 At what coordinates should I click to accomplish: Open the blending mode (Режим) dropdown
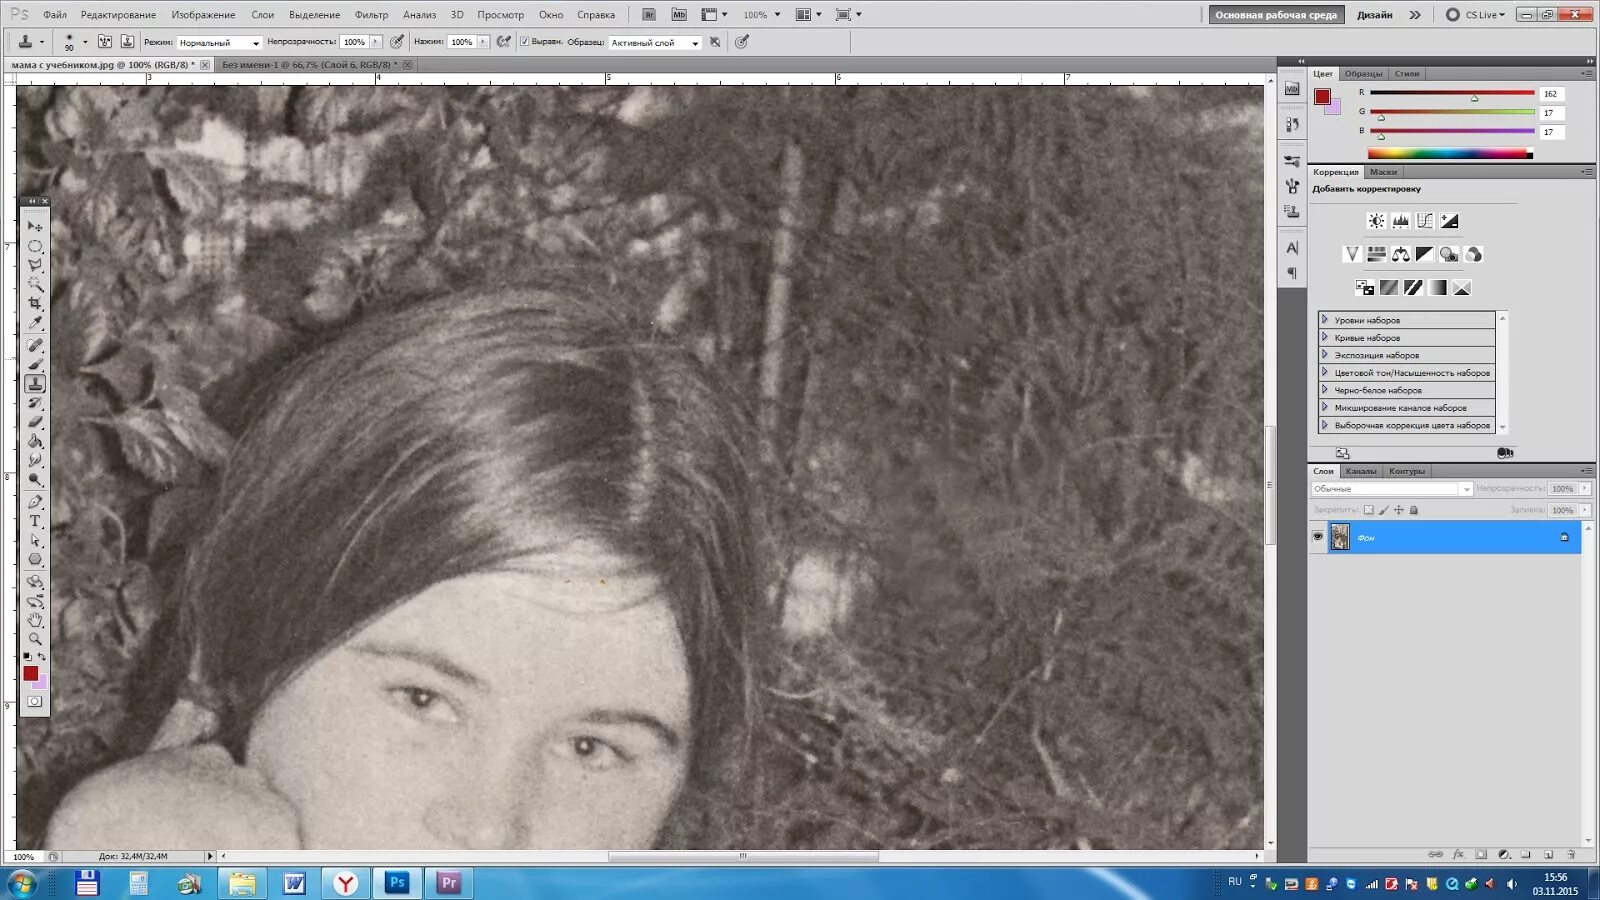pos(219,42)
